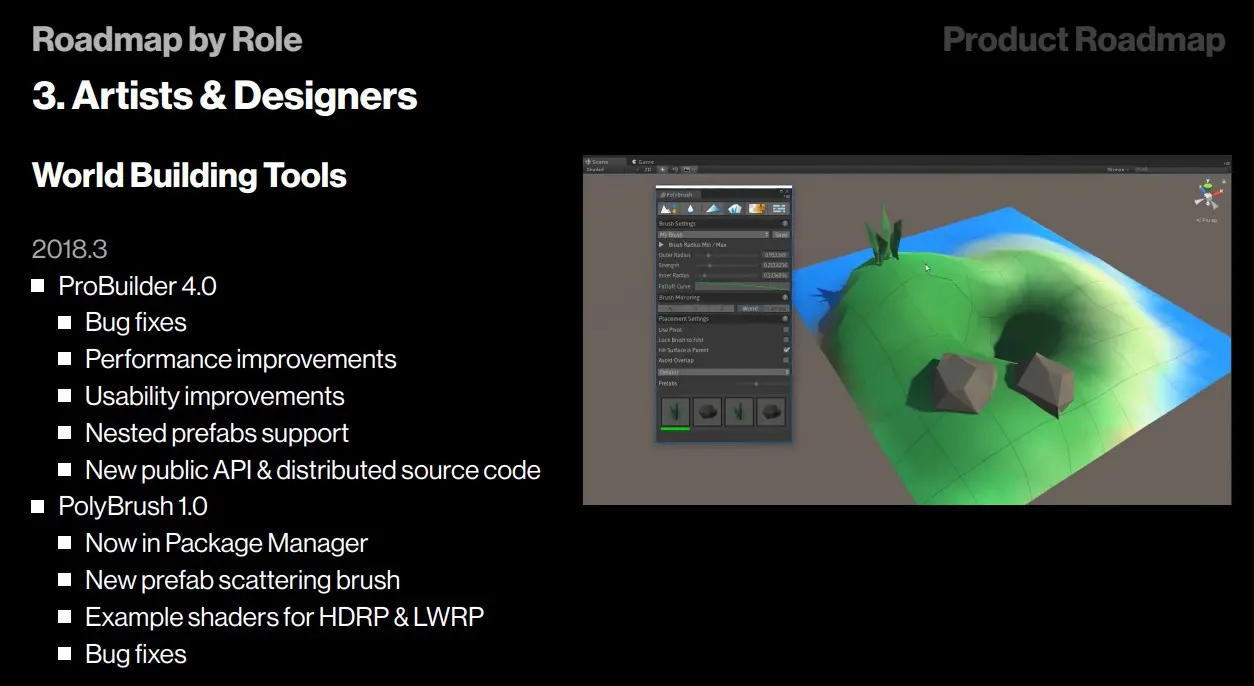Adjust the Strength slider

coord(727,265)
